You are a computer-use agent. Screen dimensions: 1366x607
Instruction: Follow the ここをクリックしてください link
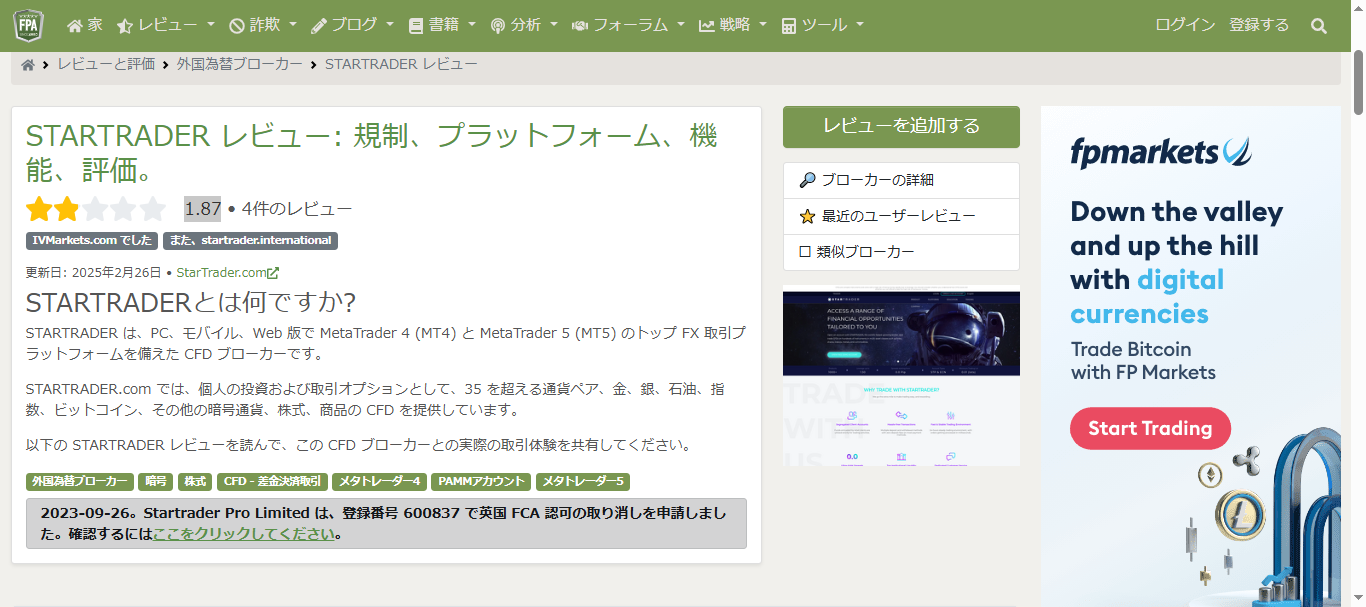click(x=243, y=534)
